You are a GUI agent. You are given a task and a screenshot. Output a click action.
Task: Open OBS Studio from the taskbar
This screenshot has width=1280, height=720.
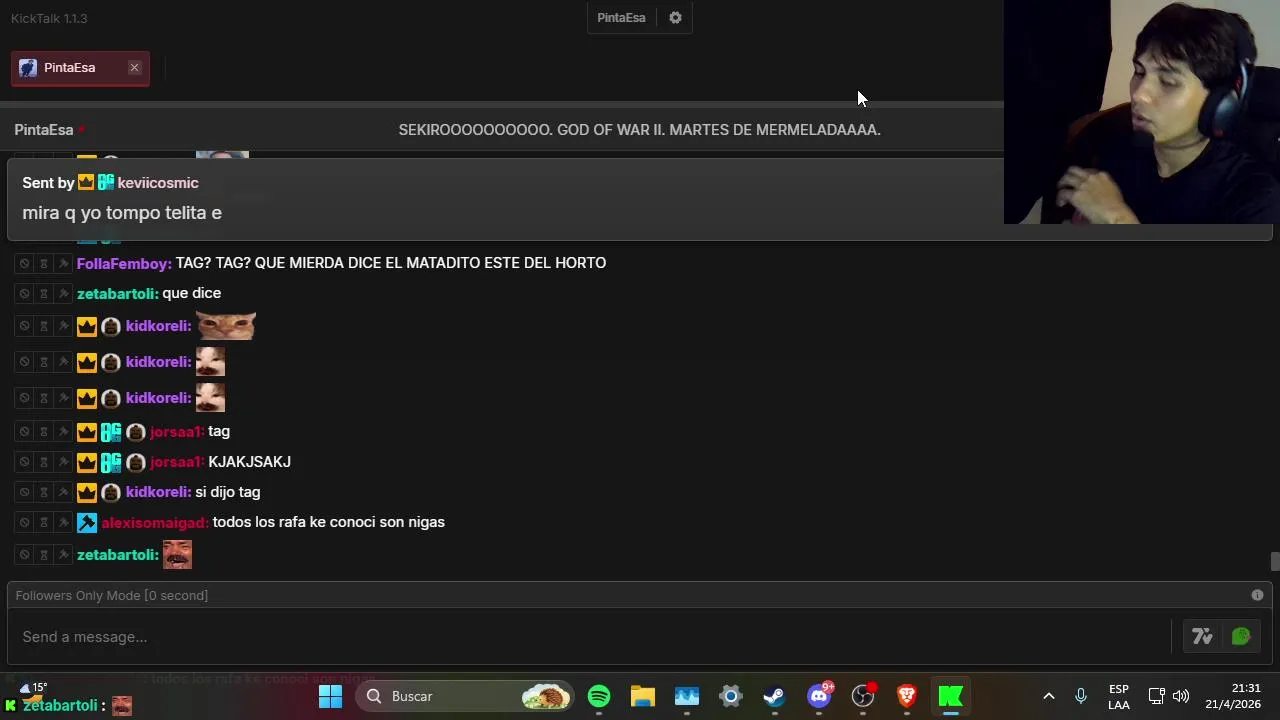pos(863,696)
